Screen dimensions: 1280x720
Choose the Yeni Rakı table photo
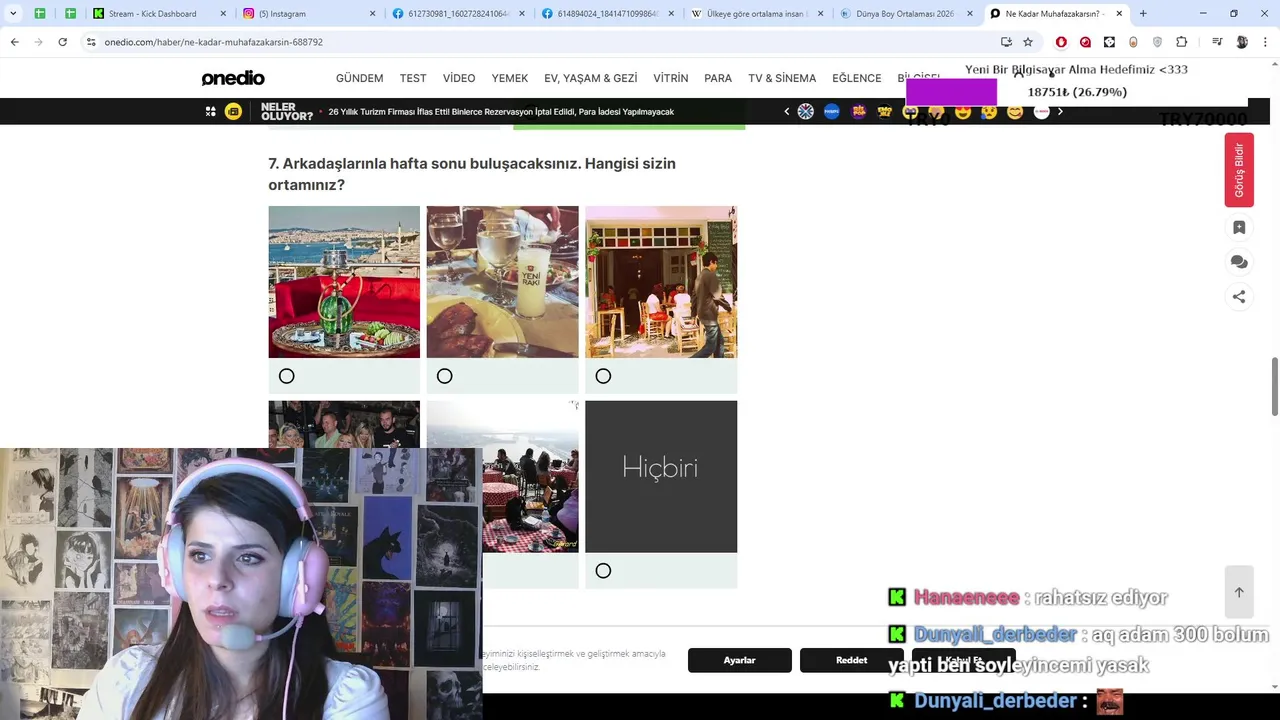[502, 282]
